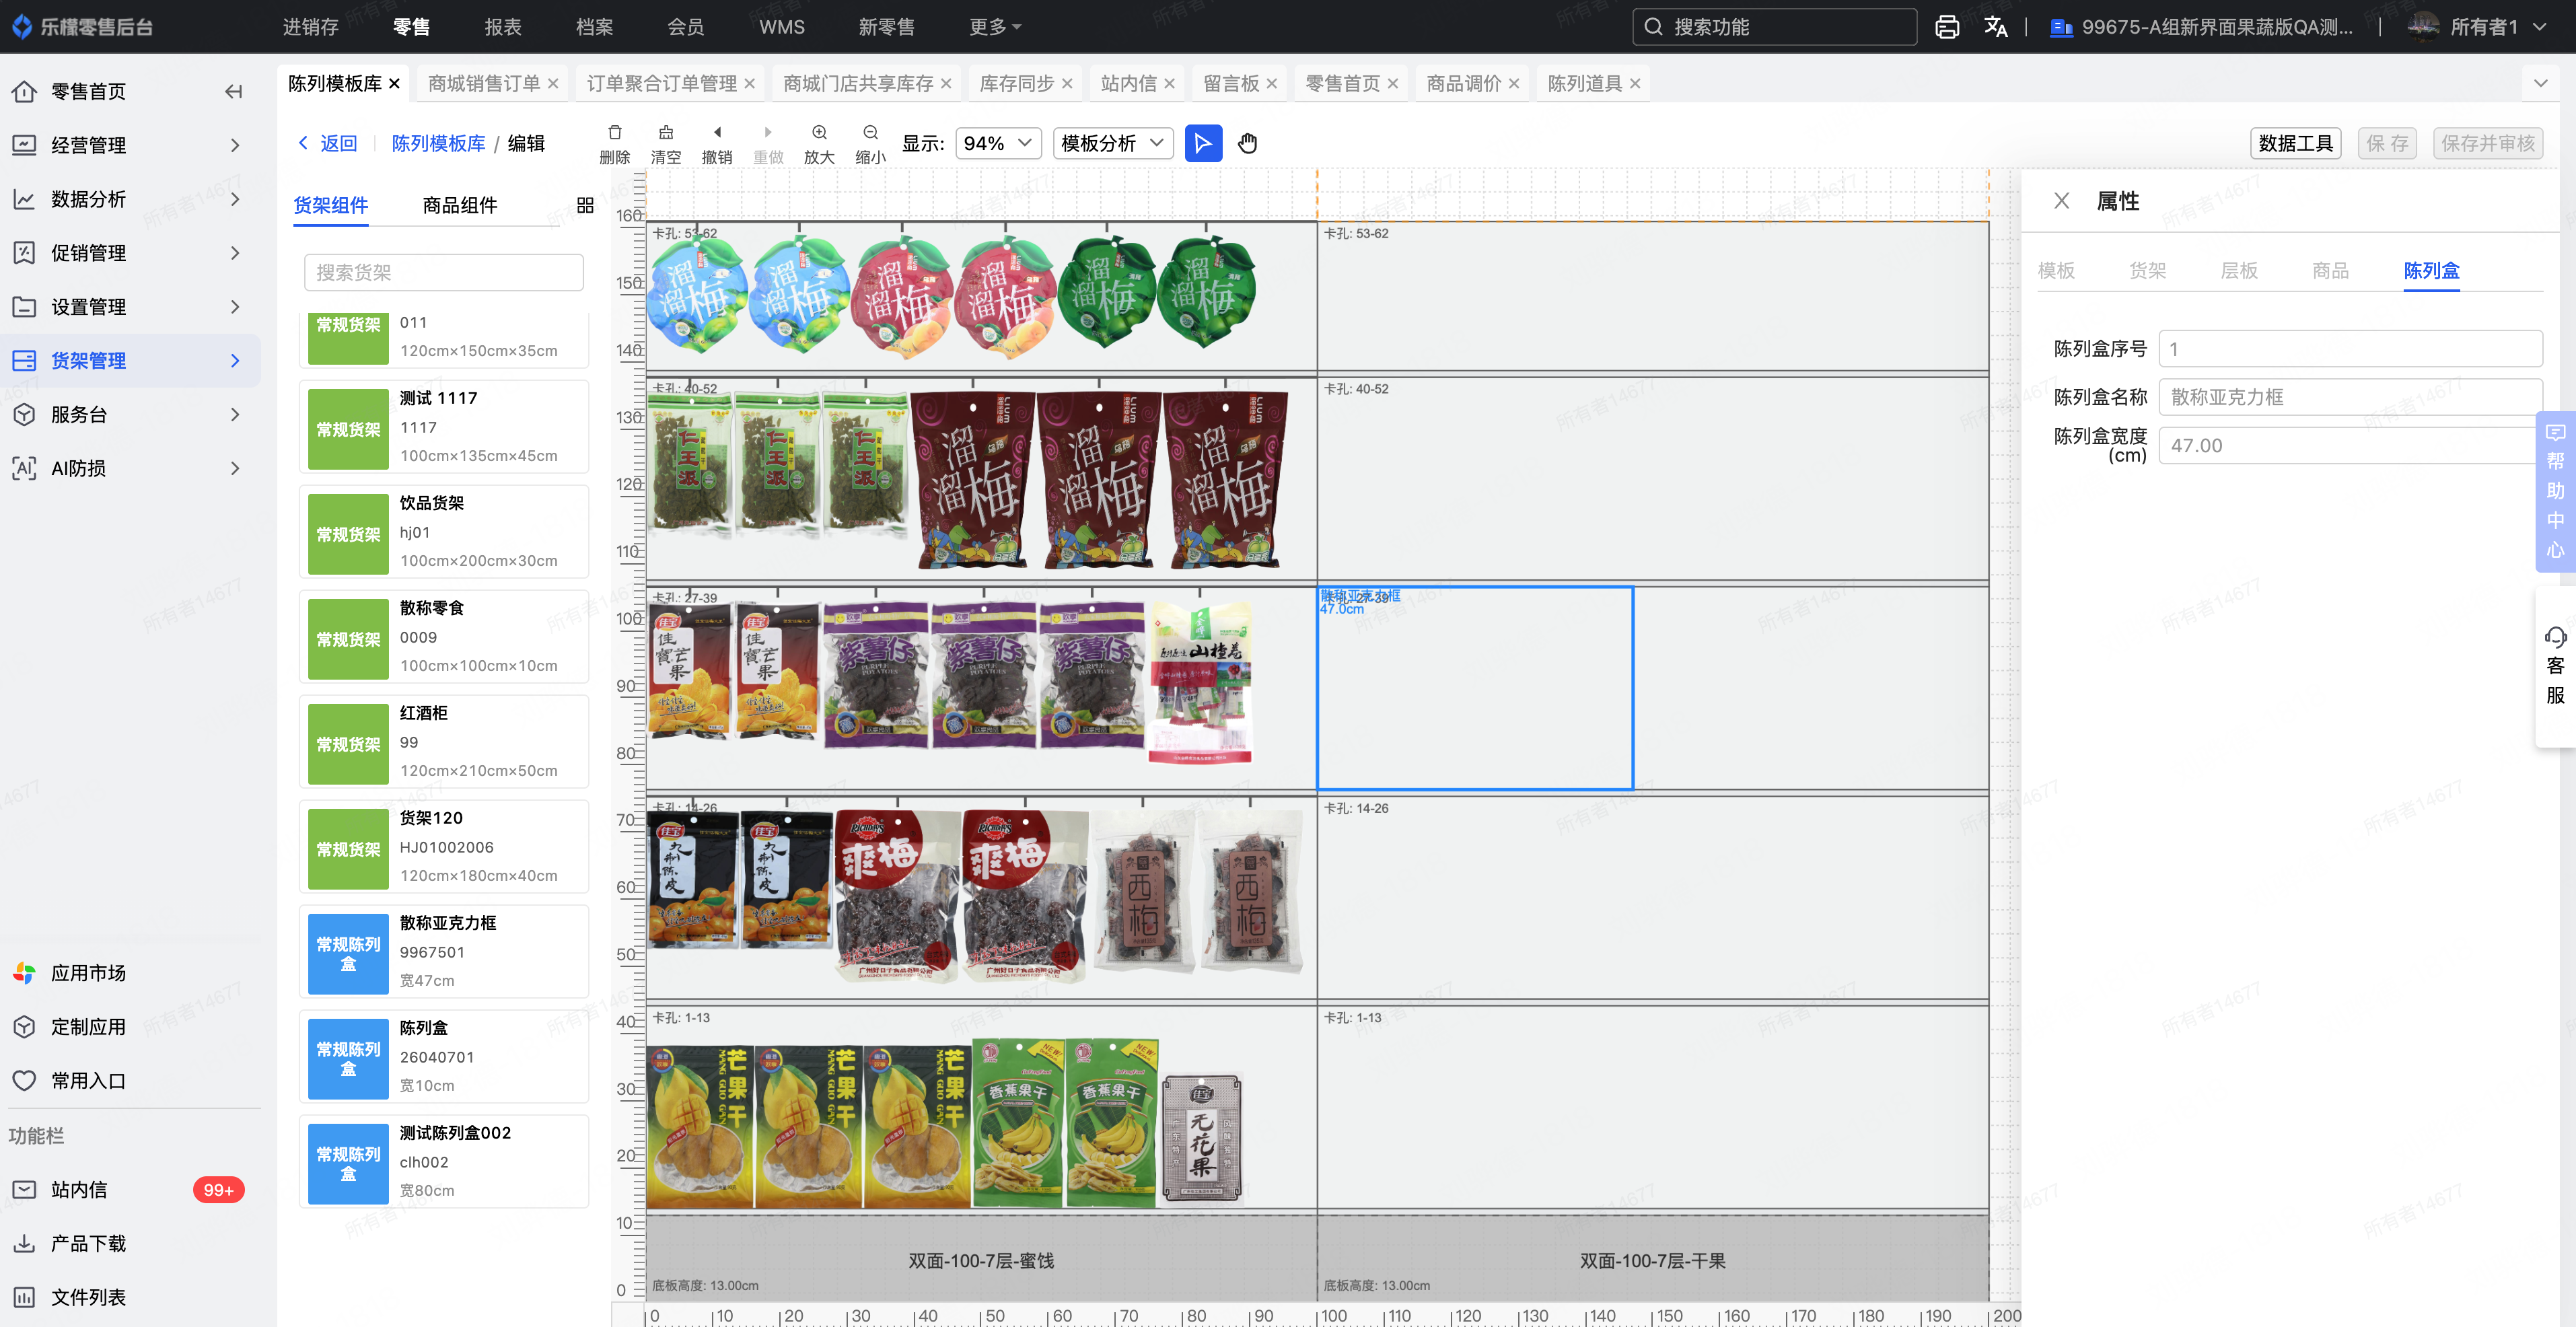Select the hand pan tool
Image resolution: width=2576 pixels, height=1327 pixels.
click(1247, 144)
